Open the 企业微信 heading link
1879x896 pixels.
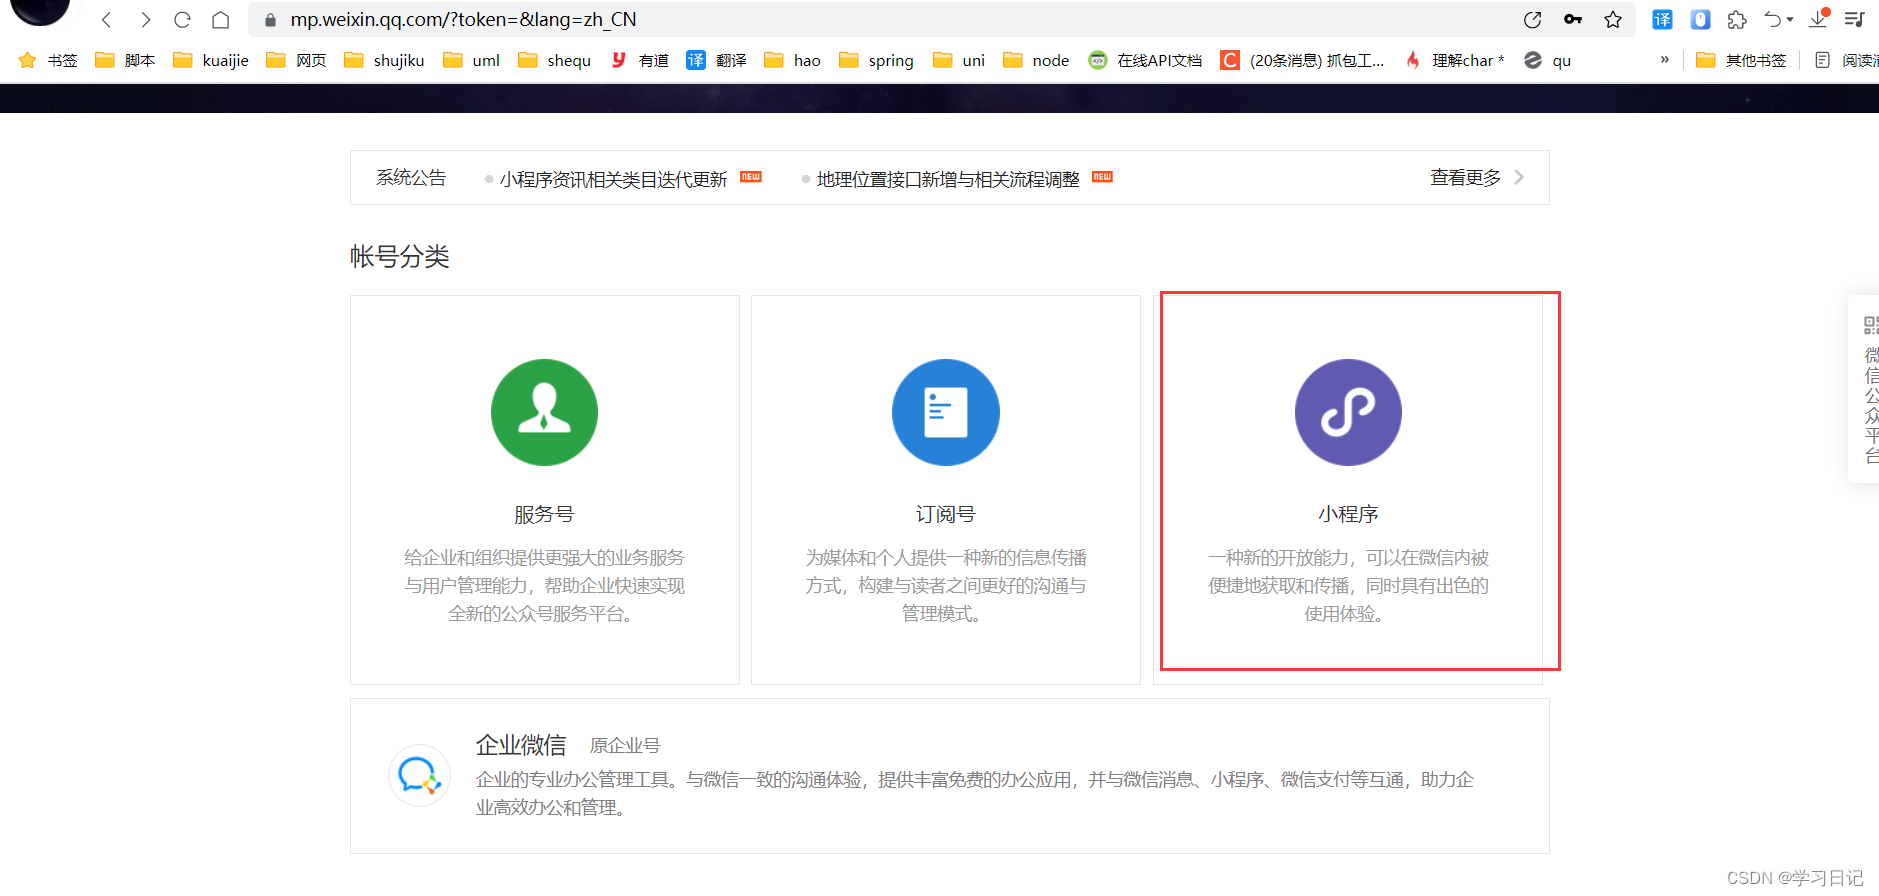[x=521, y=745]
